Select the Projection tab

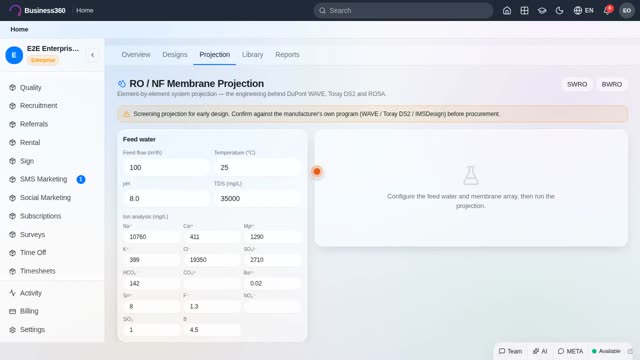(x=215, y=55)
